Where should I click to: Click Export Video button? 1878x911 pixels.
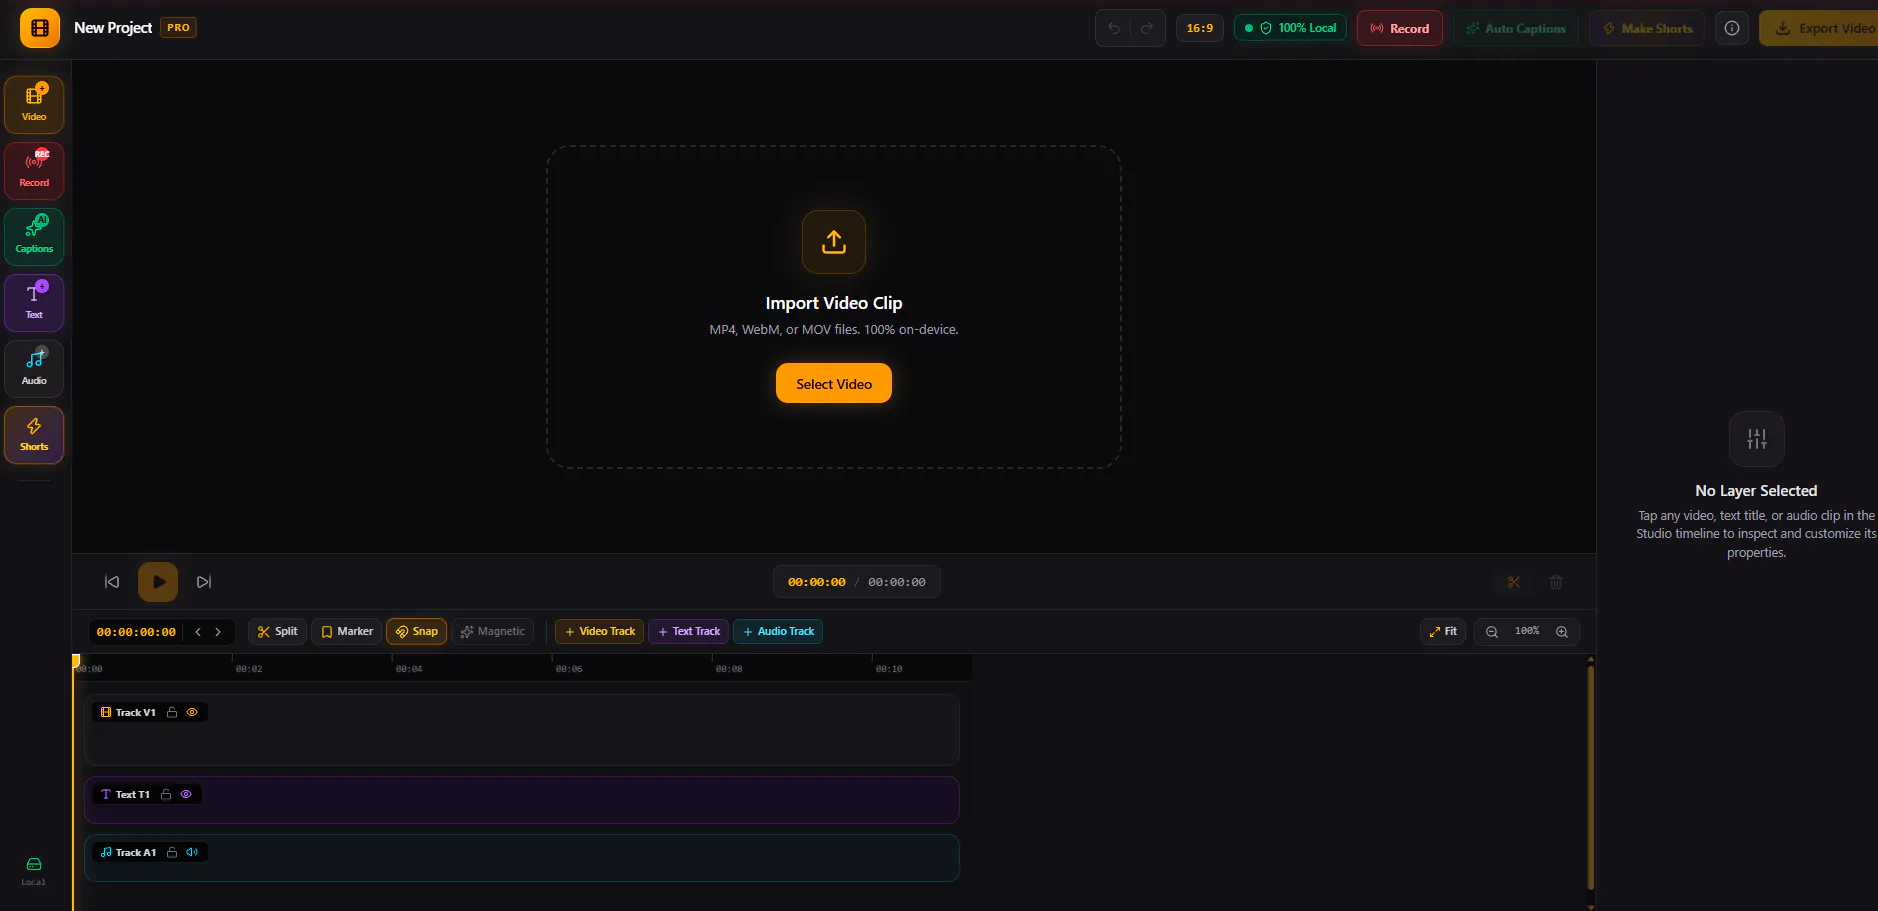(1819, 28)
